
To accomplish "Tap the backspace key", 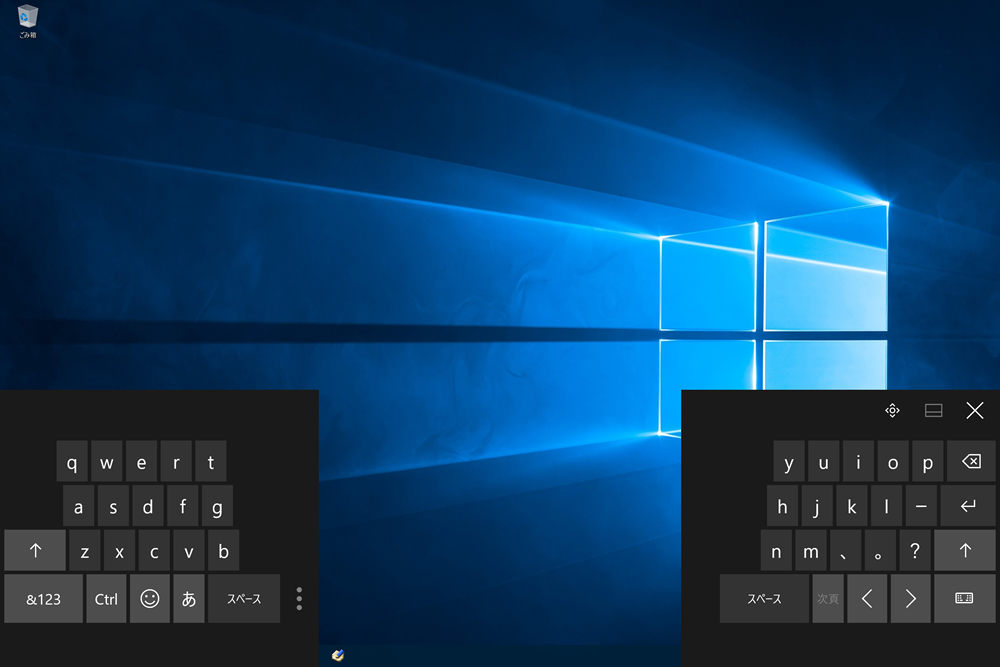I will point(971,461).
